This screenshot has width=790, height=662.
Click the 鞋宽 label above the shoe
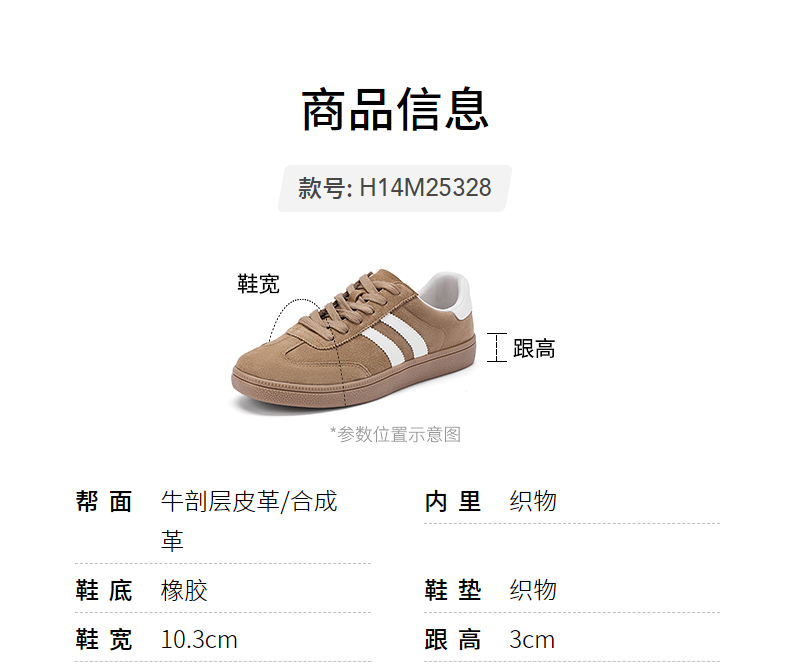(258, 284)
